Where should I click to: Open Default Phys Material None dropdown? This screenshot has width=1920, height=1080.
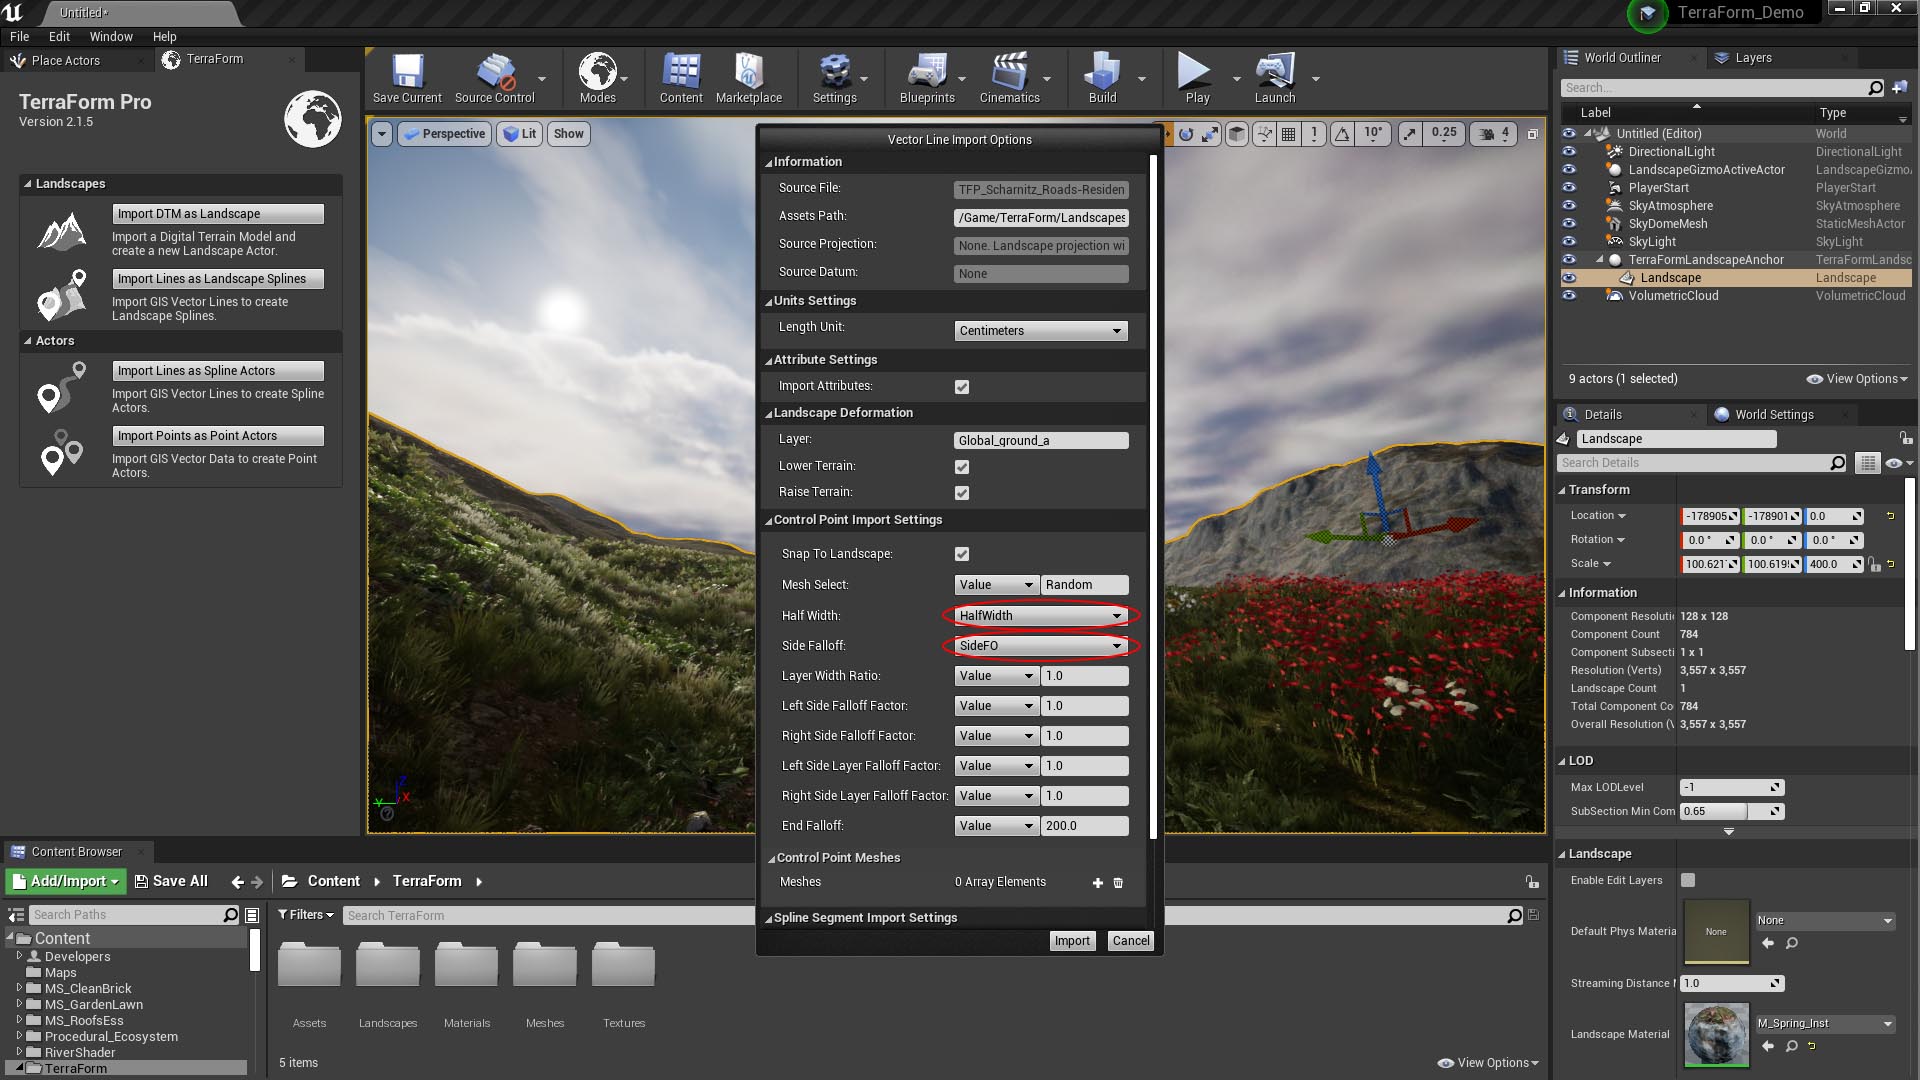pyautogui.click(x=1825, y=921)
